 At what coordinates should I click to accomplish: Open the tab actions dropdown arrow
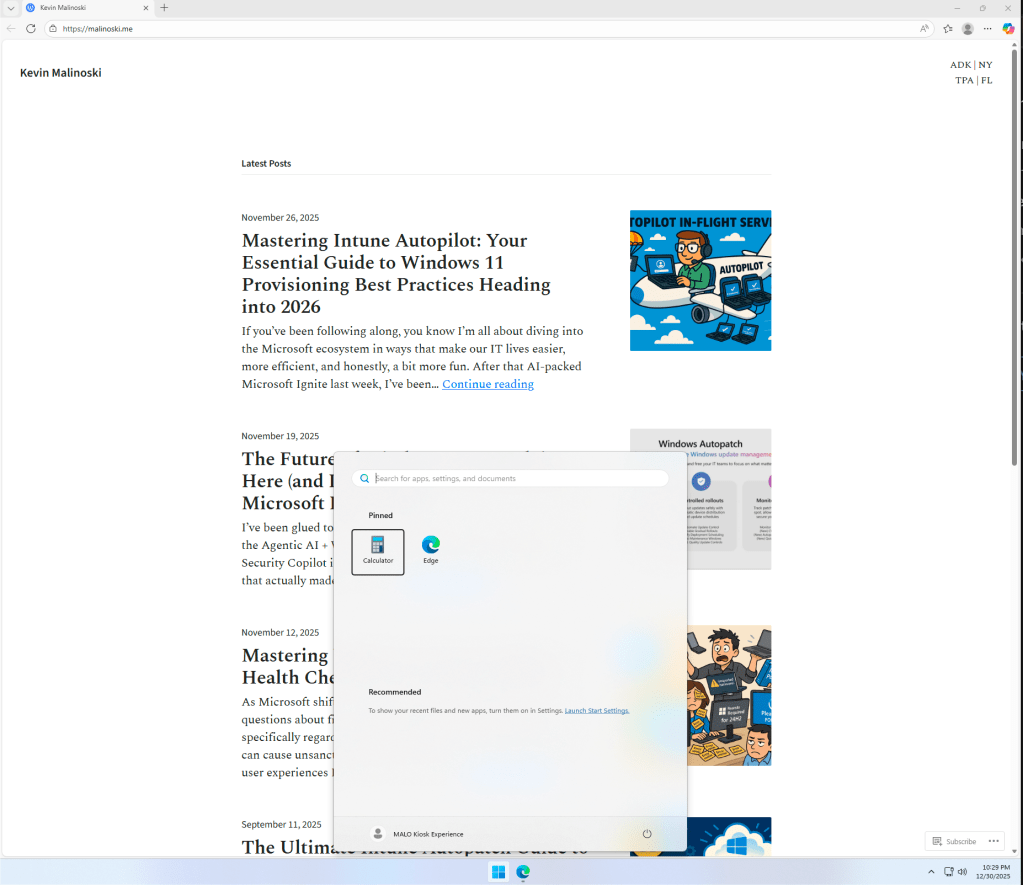point(10,8)
